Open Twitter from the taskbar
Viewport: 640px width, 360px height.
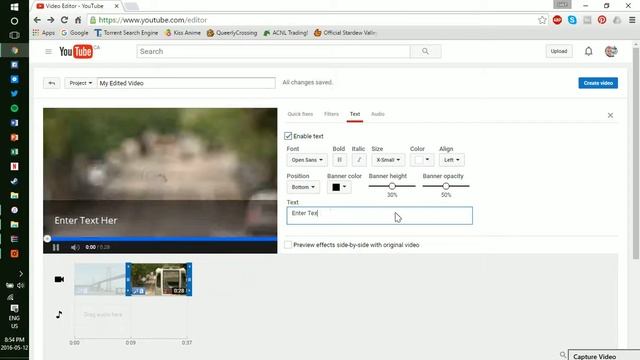pyautogui.click(x=14, y=93)
